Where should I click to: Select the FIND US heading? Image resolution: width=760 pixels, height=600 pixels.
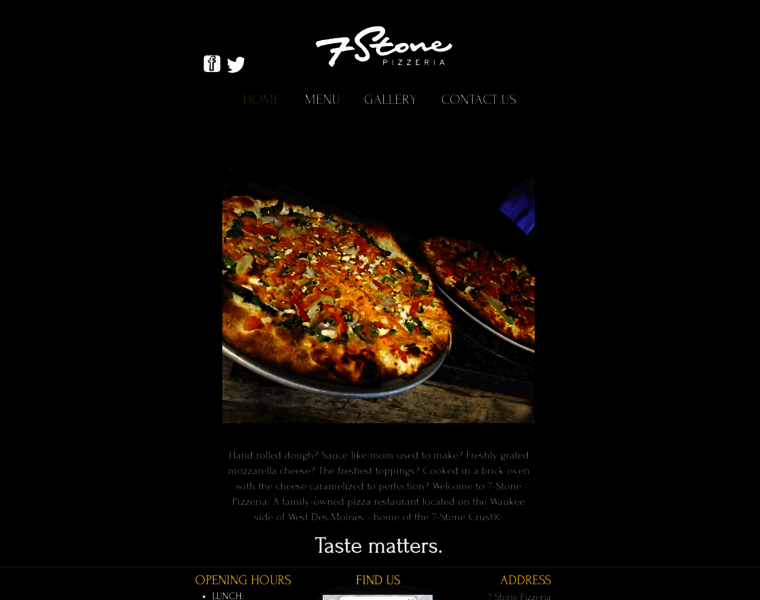coord(378,580)
